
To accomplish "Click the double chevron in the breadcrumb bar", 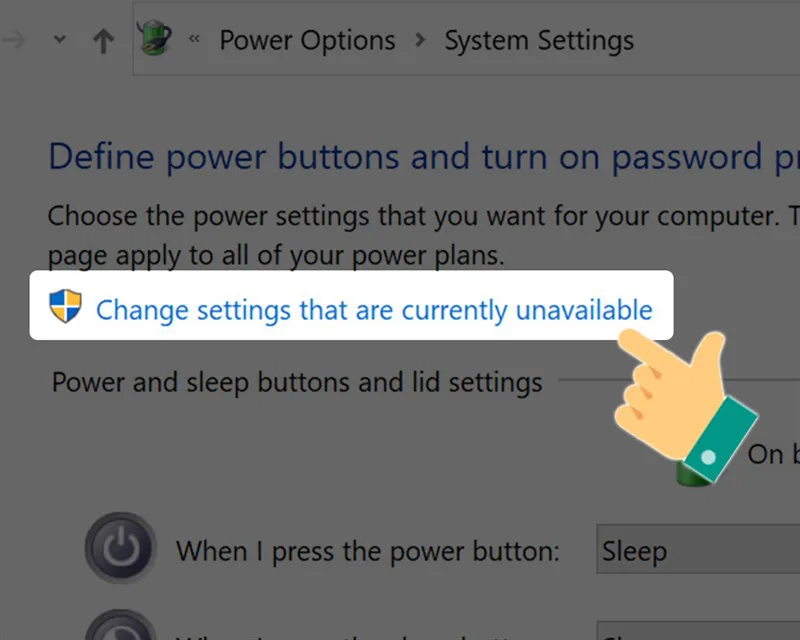I will tap(194, 40).
